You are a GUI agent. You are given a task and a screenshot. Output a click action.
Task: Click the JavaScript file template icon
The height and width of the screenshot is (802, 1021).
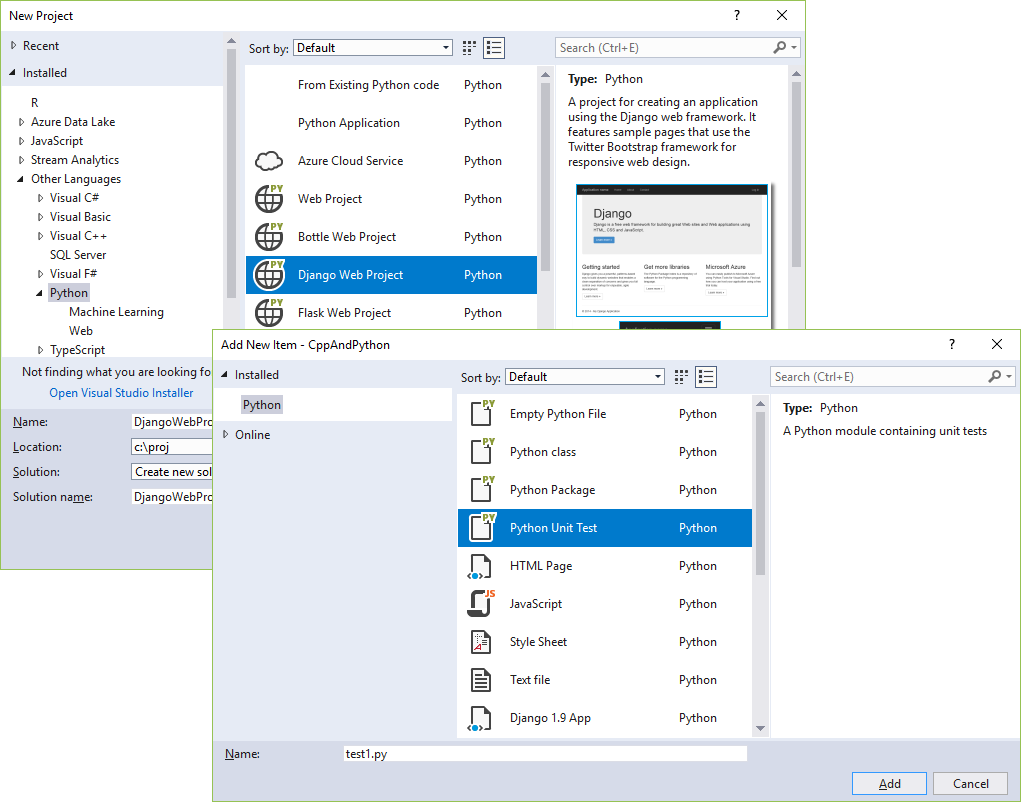pyautogui.click(x=480, y=603)
